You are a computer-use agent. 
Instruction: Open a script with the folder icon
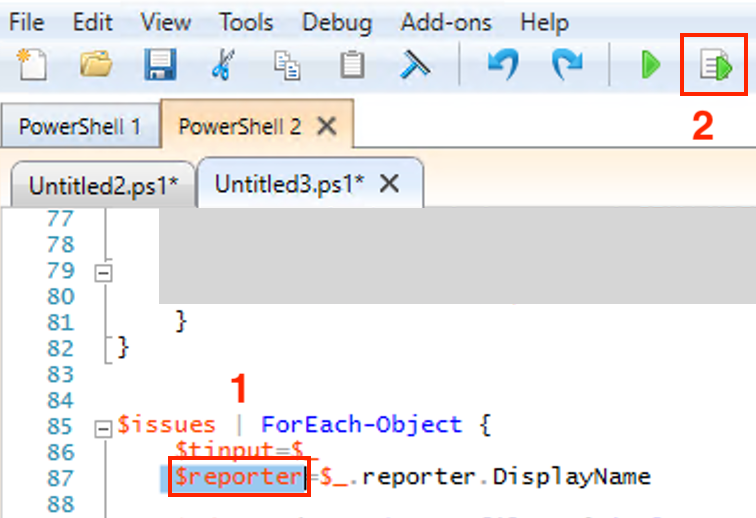(96, 66)
